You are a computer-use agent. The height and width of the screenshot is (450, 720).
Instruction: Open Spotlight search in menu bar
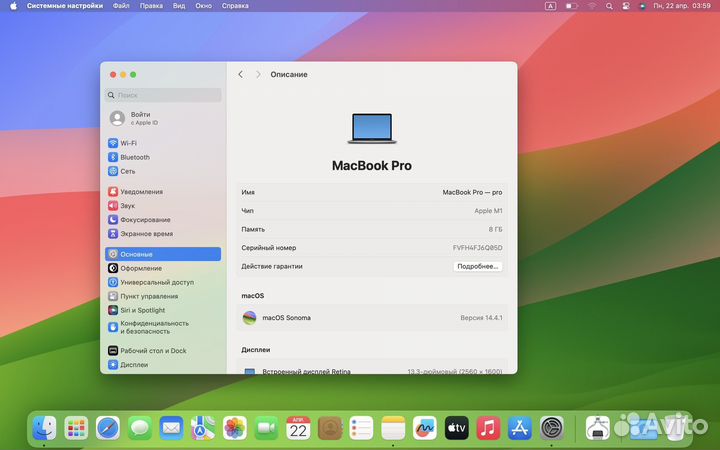point(609,6)
